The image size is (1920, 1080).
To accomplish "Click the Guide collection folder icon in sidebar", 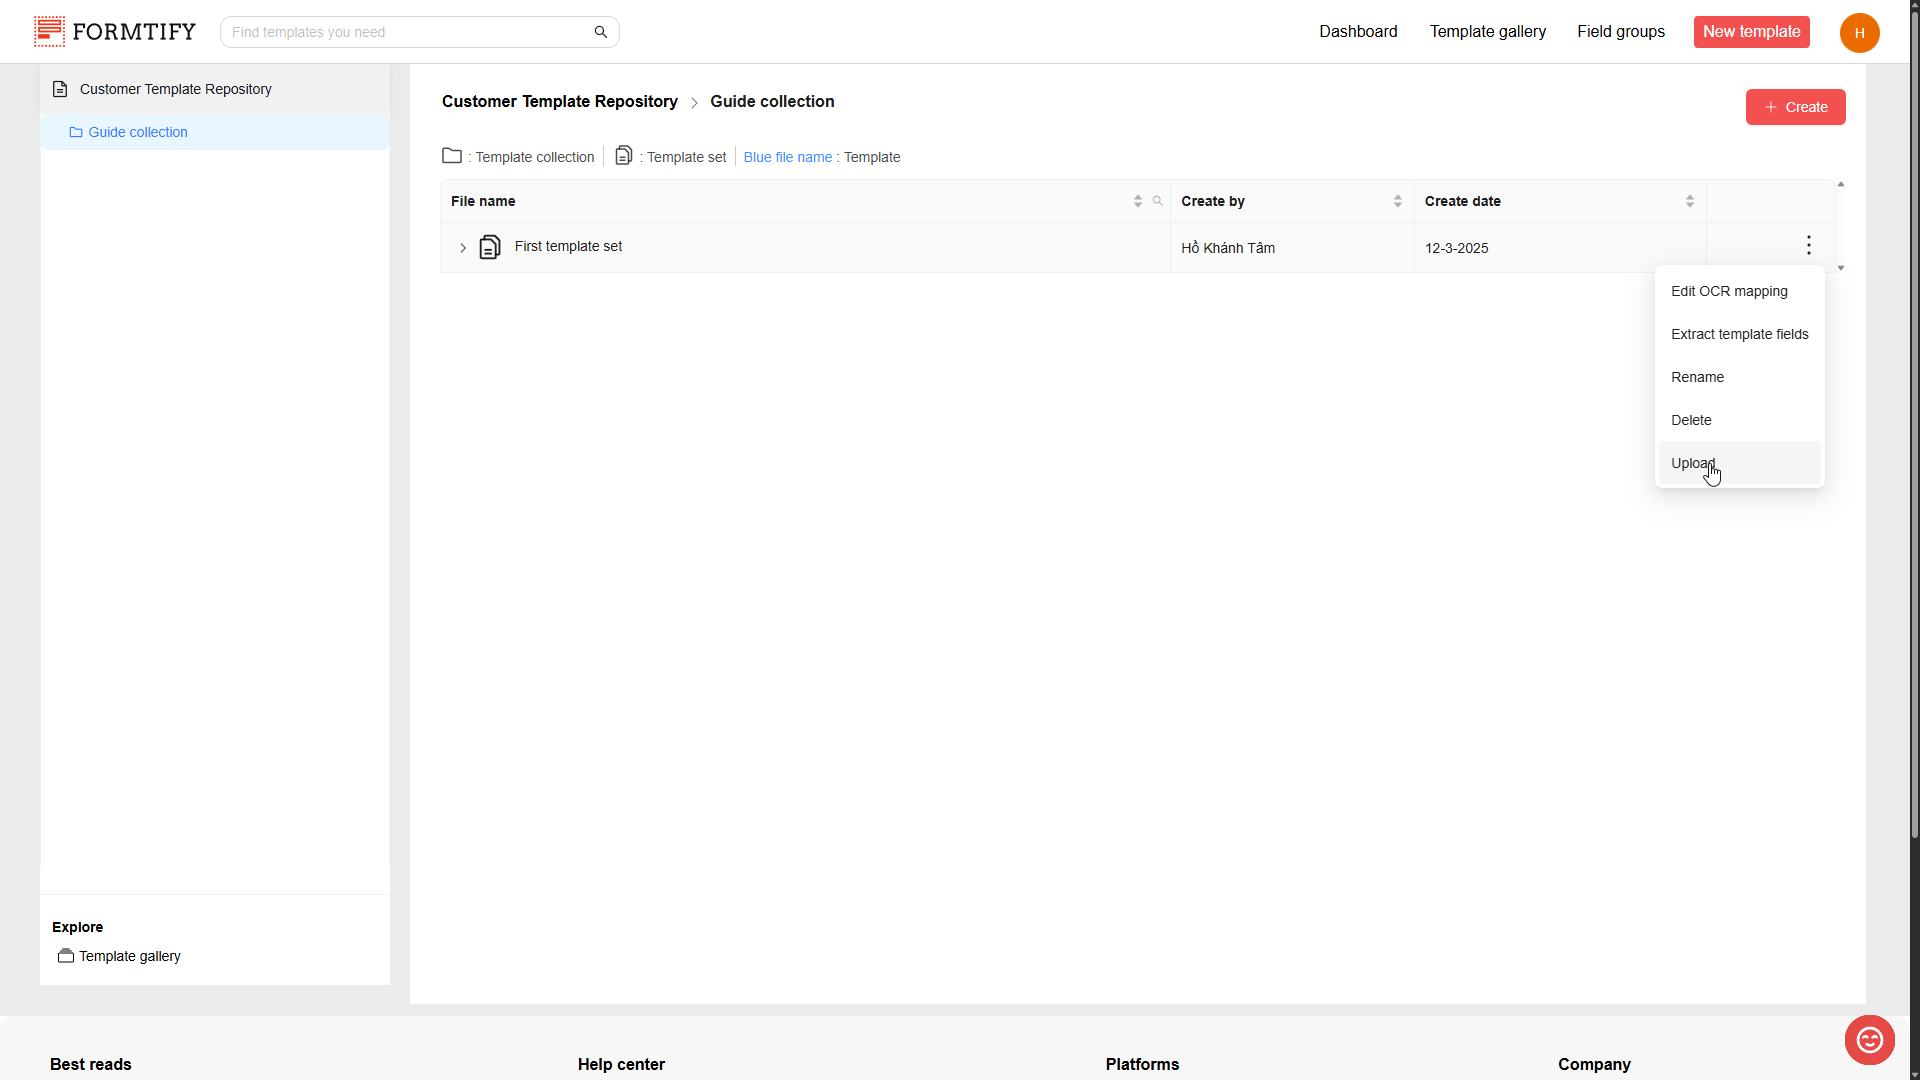I will (x=76, y=132).
